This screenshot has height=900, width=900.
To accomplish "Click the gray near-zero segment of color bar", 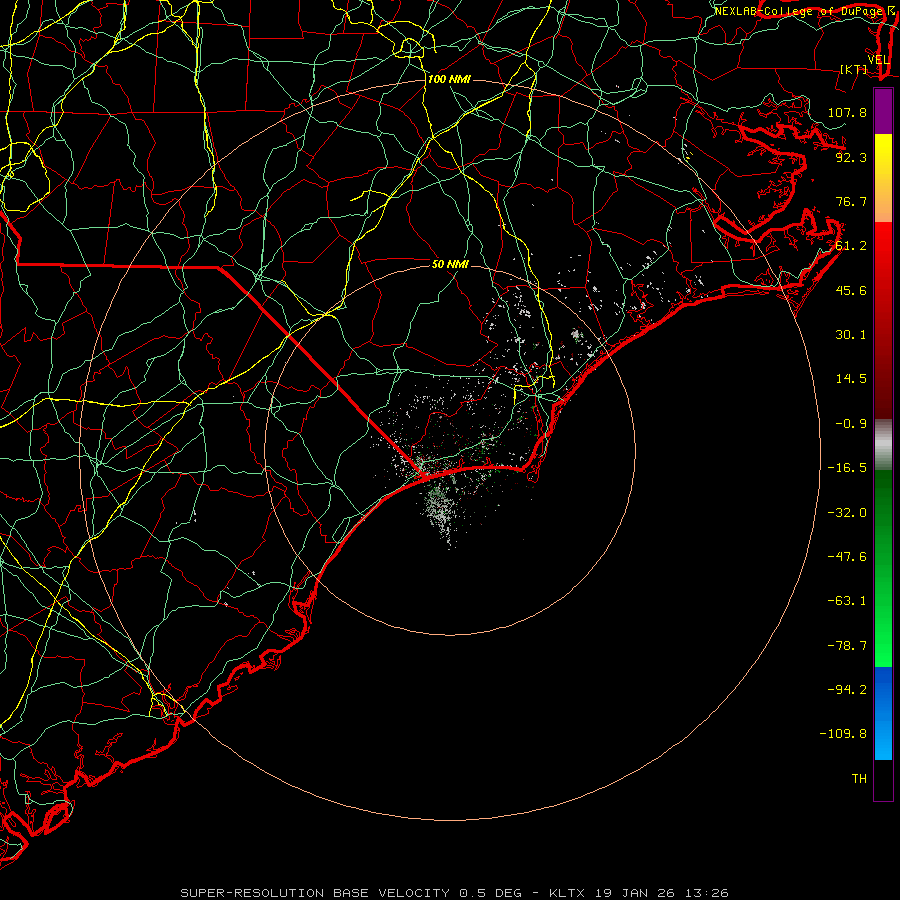I will point(883,445).
